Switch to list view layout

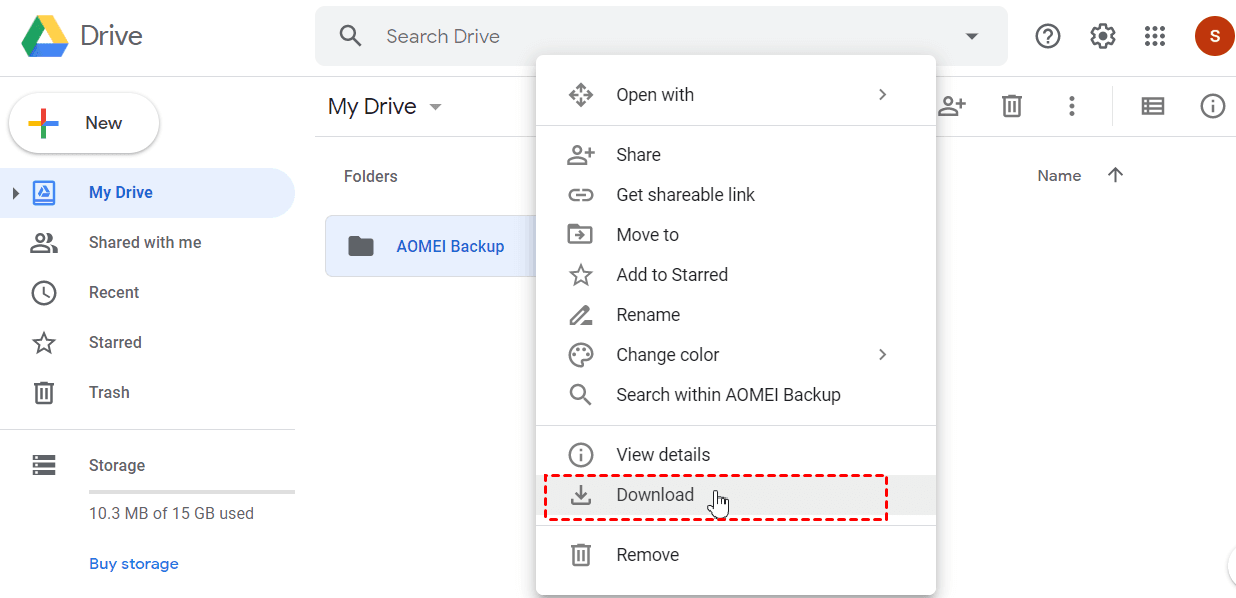[1153, 106]
